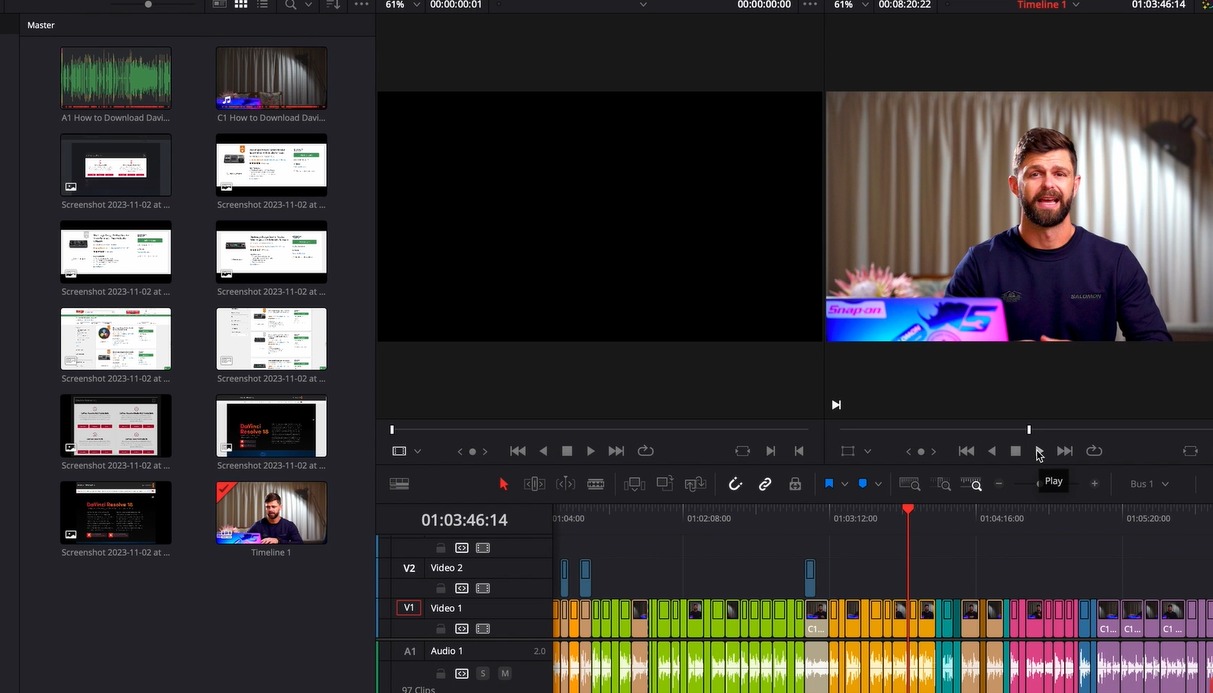Click the Detail Zoom icon
This screenshot has height=693, width=1213.
(x=942, y=484)
